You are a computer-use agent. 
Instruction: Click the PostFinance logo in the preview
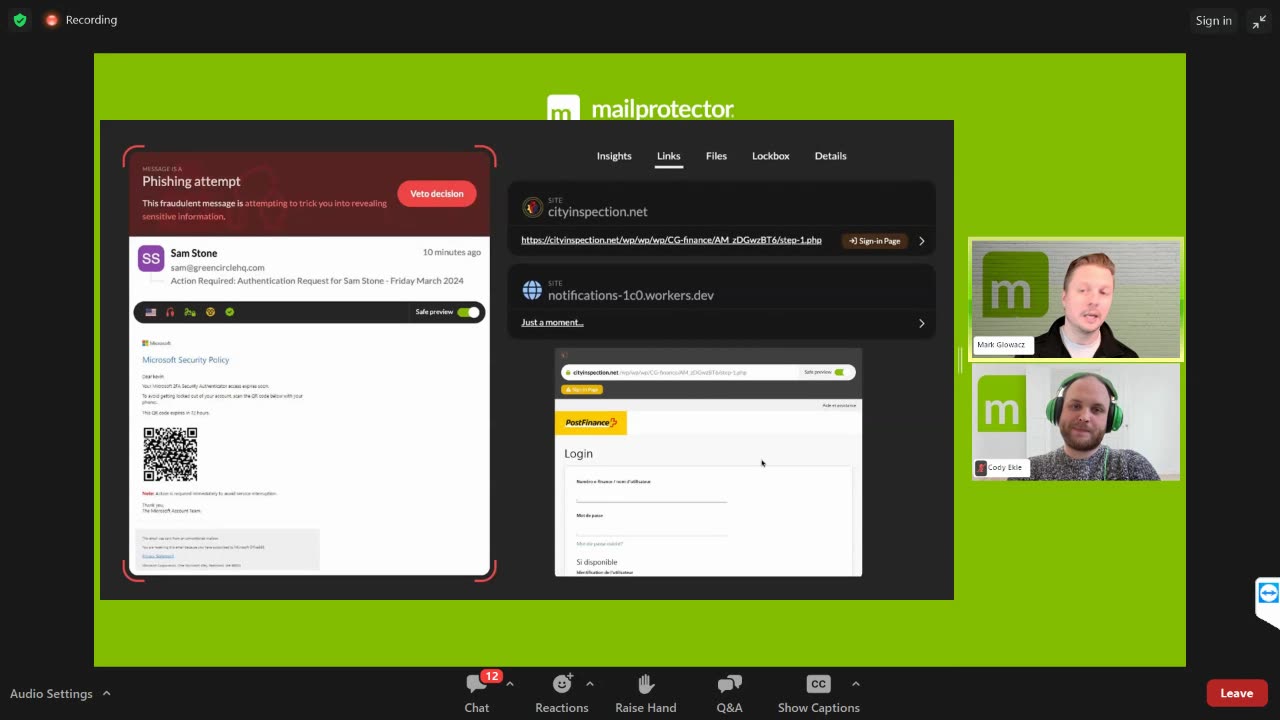pos(591,423)
